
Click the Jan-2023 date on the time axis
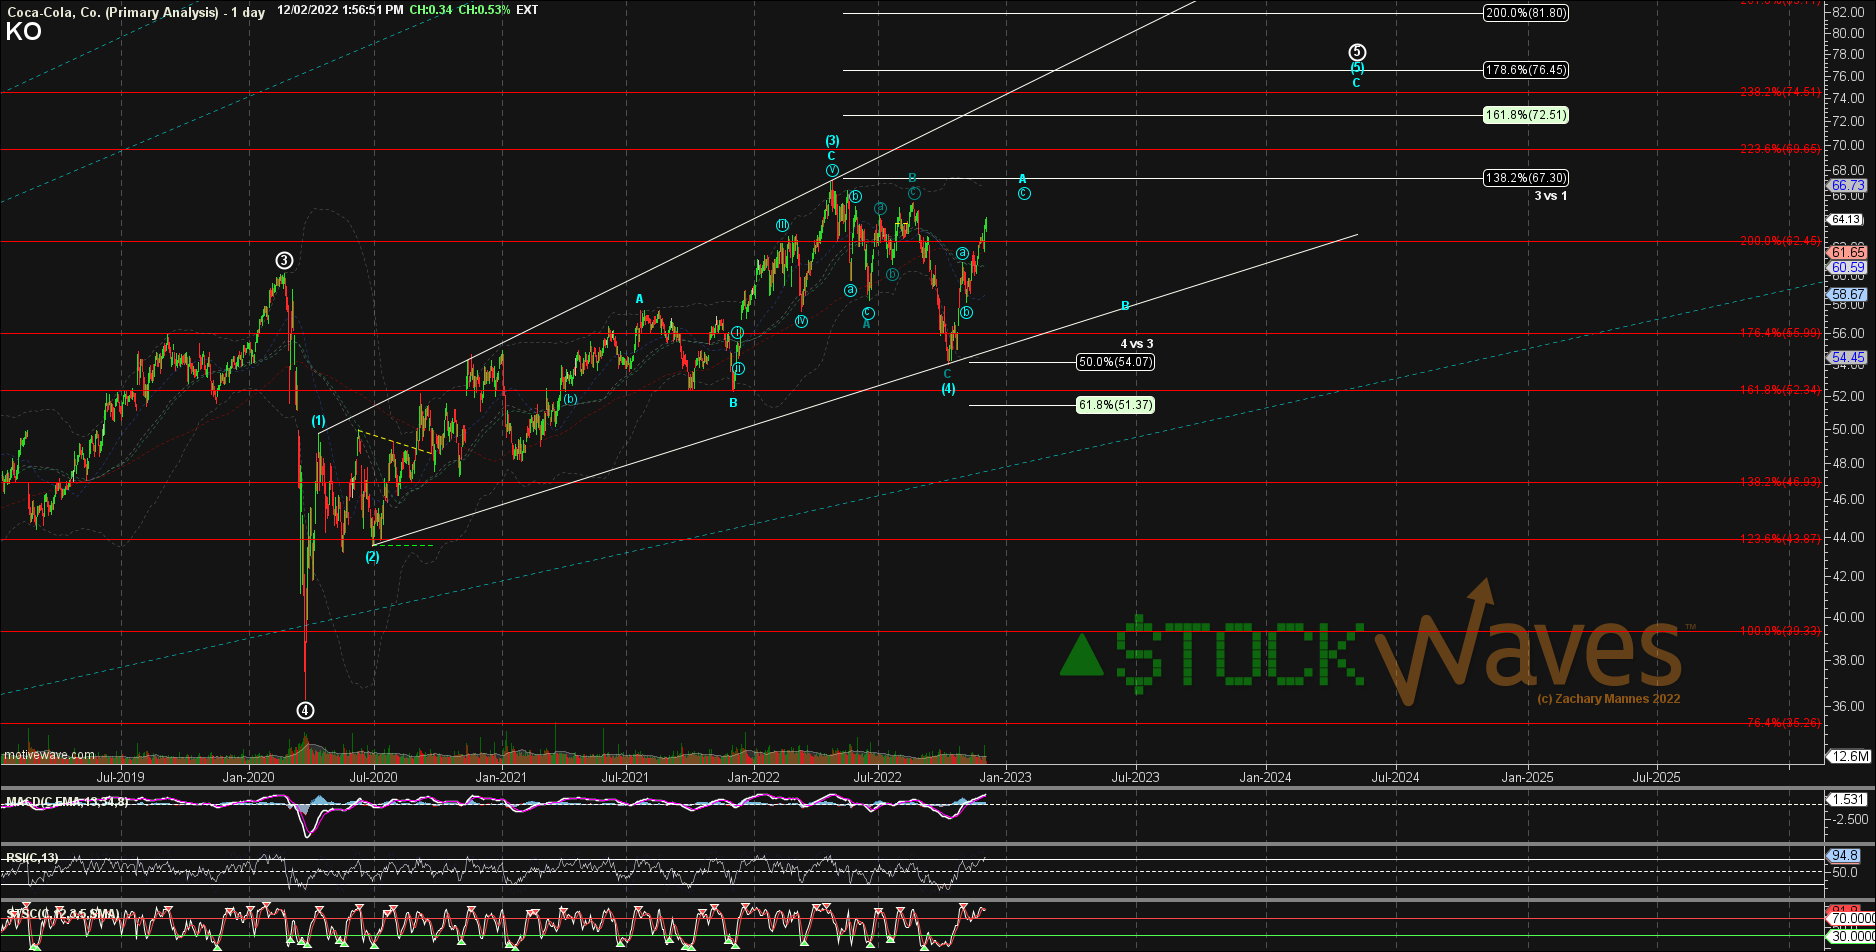point(1005,777)
